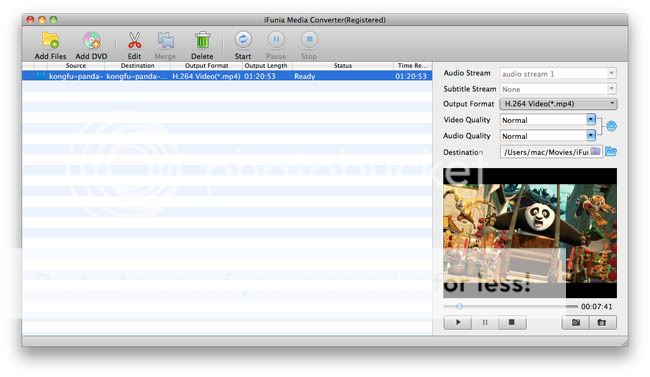650x377 pixels.
Task: Click the Output Format column header
Action: pos(206,66)
